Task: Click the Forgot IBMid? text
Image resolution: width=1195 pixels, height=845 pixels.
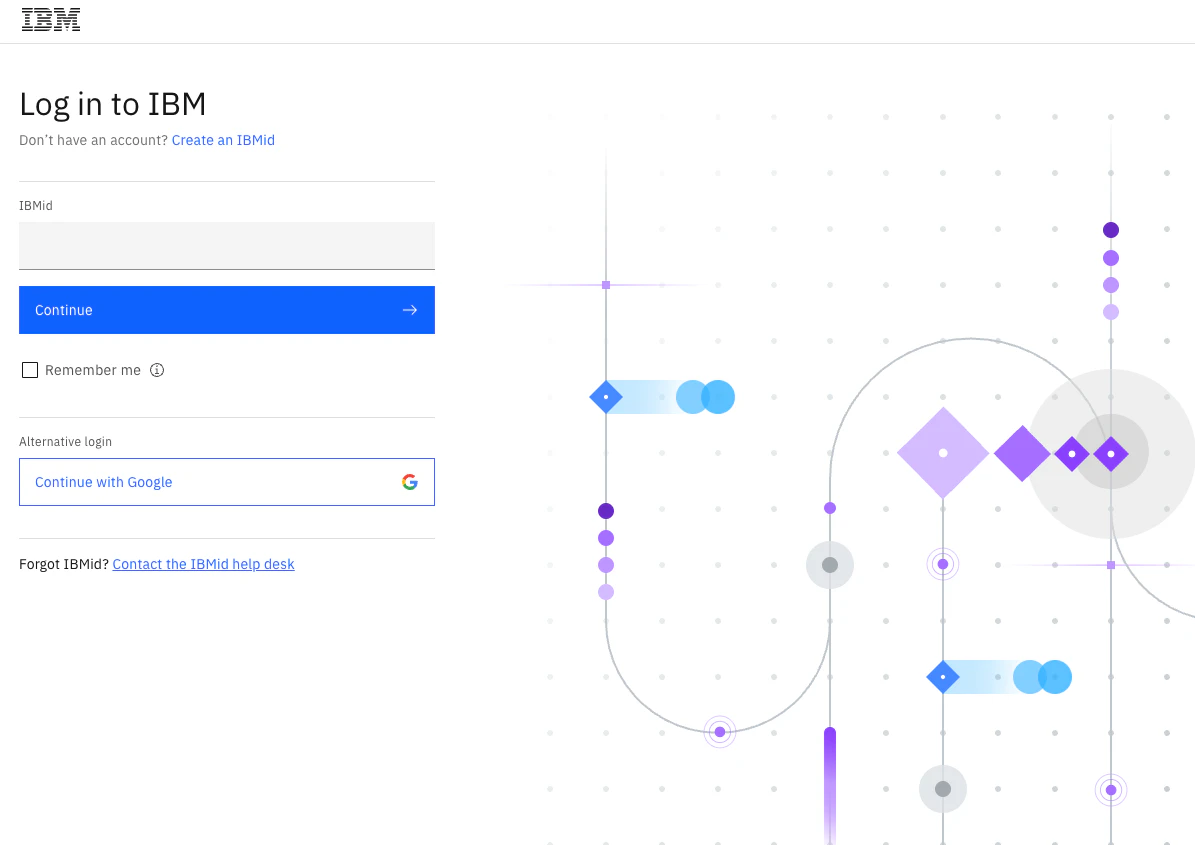Action: [x=64, y=565]
